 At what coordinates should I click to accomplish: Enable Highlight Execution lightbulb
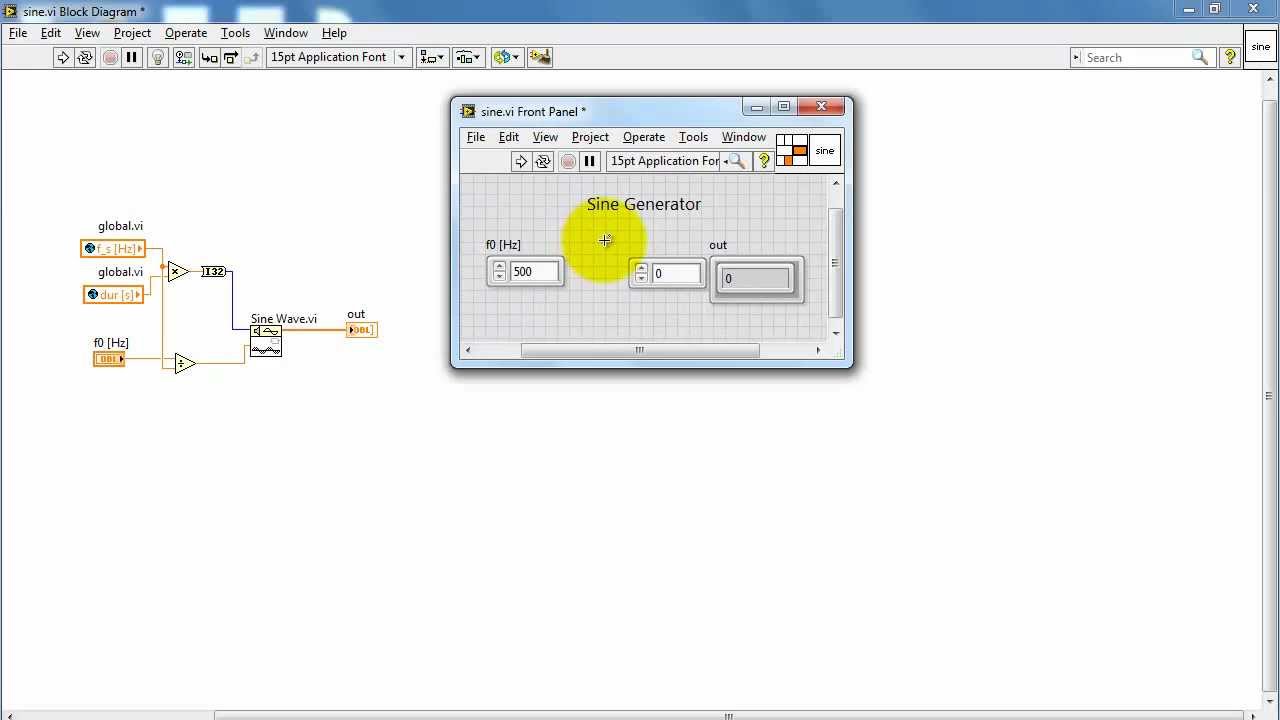(157, 57)
